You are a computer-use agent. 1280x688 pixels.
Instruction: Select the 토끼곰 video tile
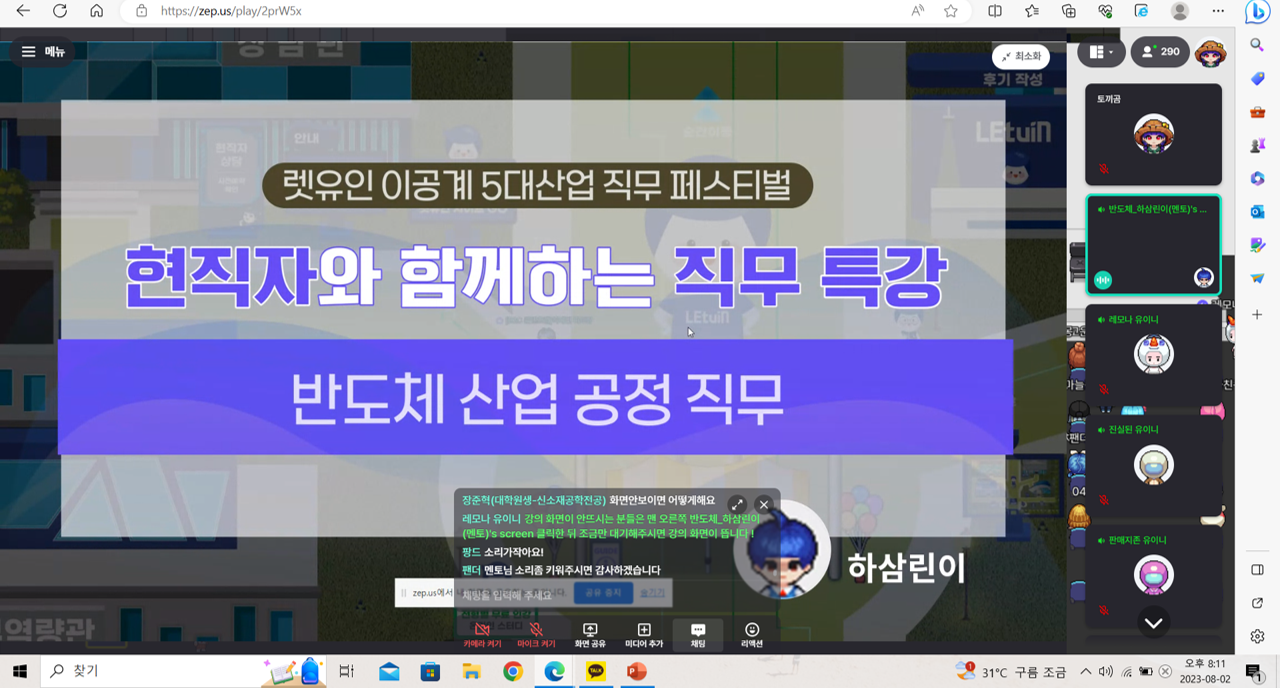[x=1153, y=135]
